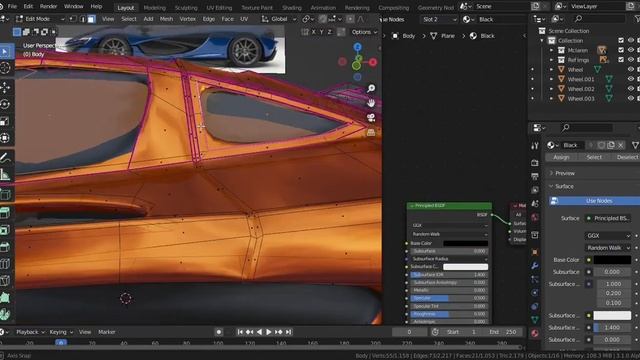The width and height of the screenshot is (640, 360).
Task: Click the Assign material button
Action: pos(561,157)
